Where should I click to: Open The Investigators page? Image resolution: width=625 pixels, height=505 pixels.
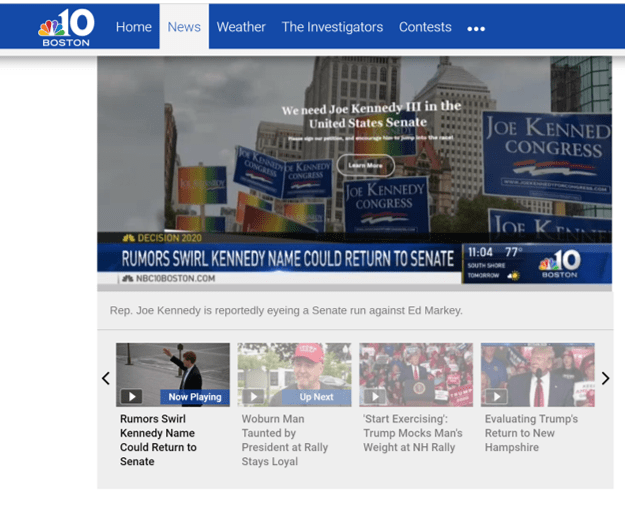click(332, 27)
